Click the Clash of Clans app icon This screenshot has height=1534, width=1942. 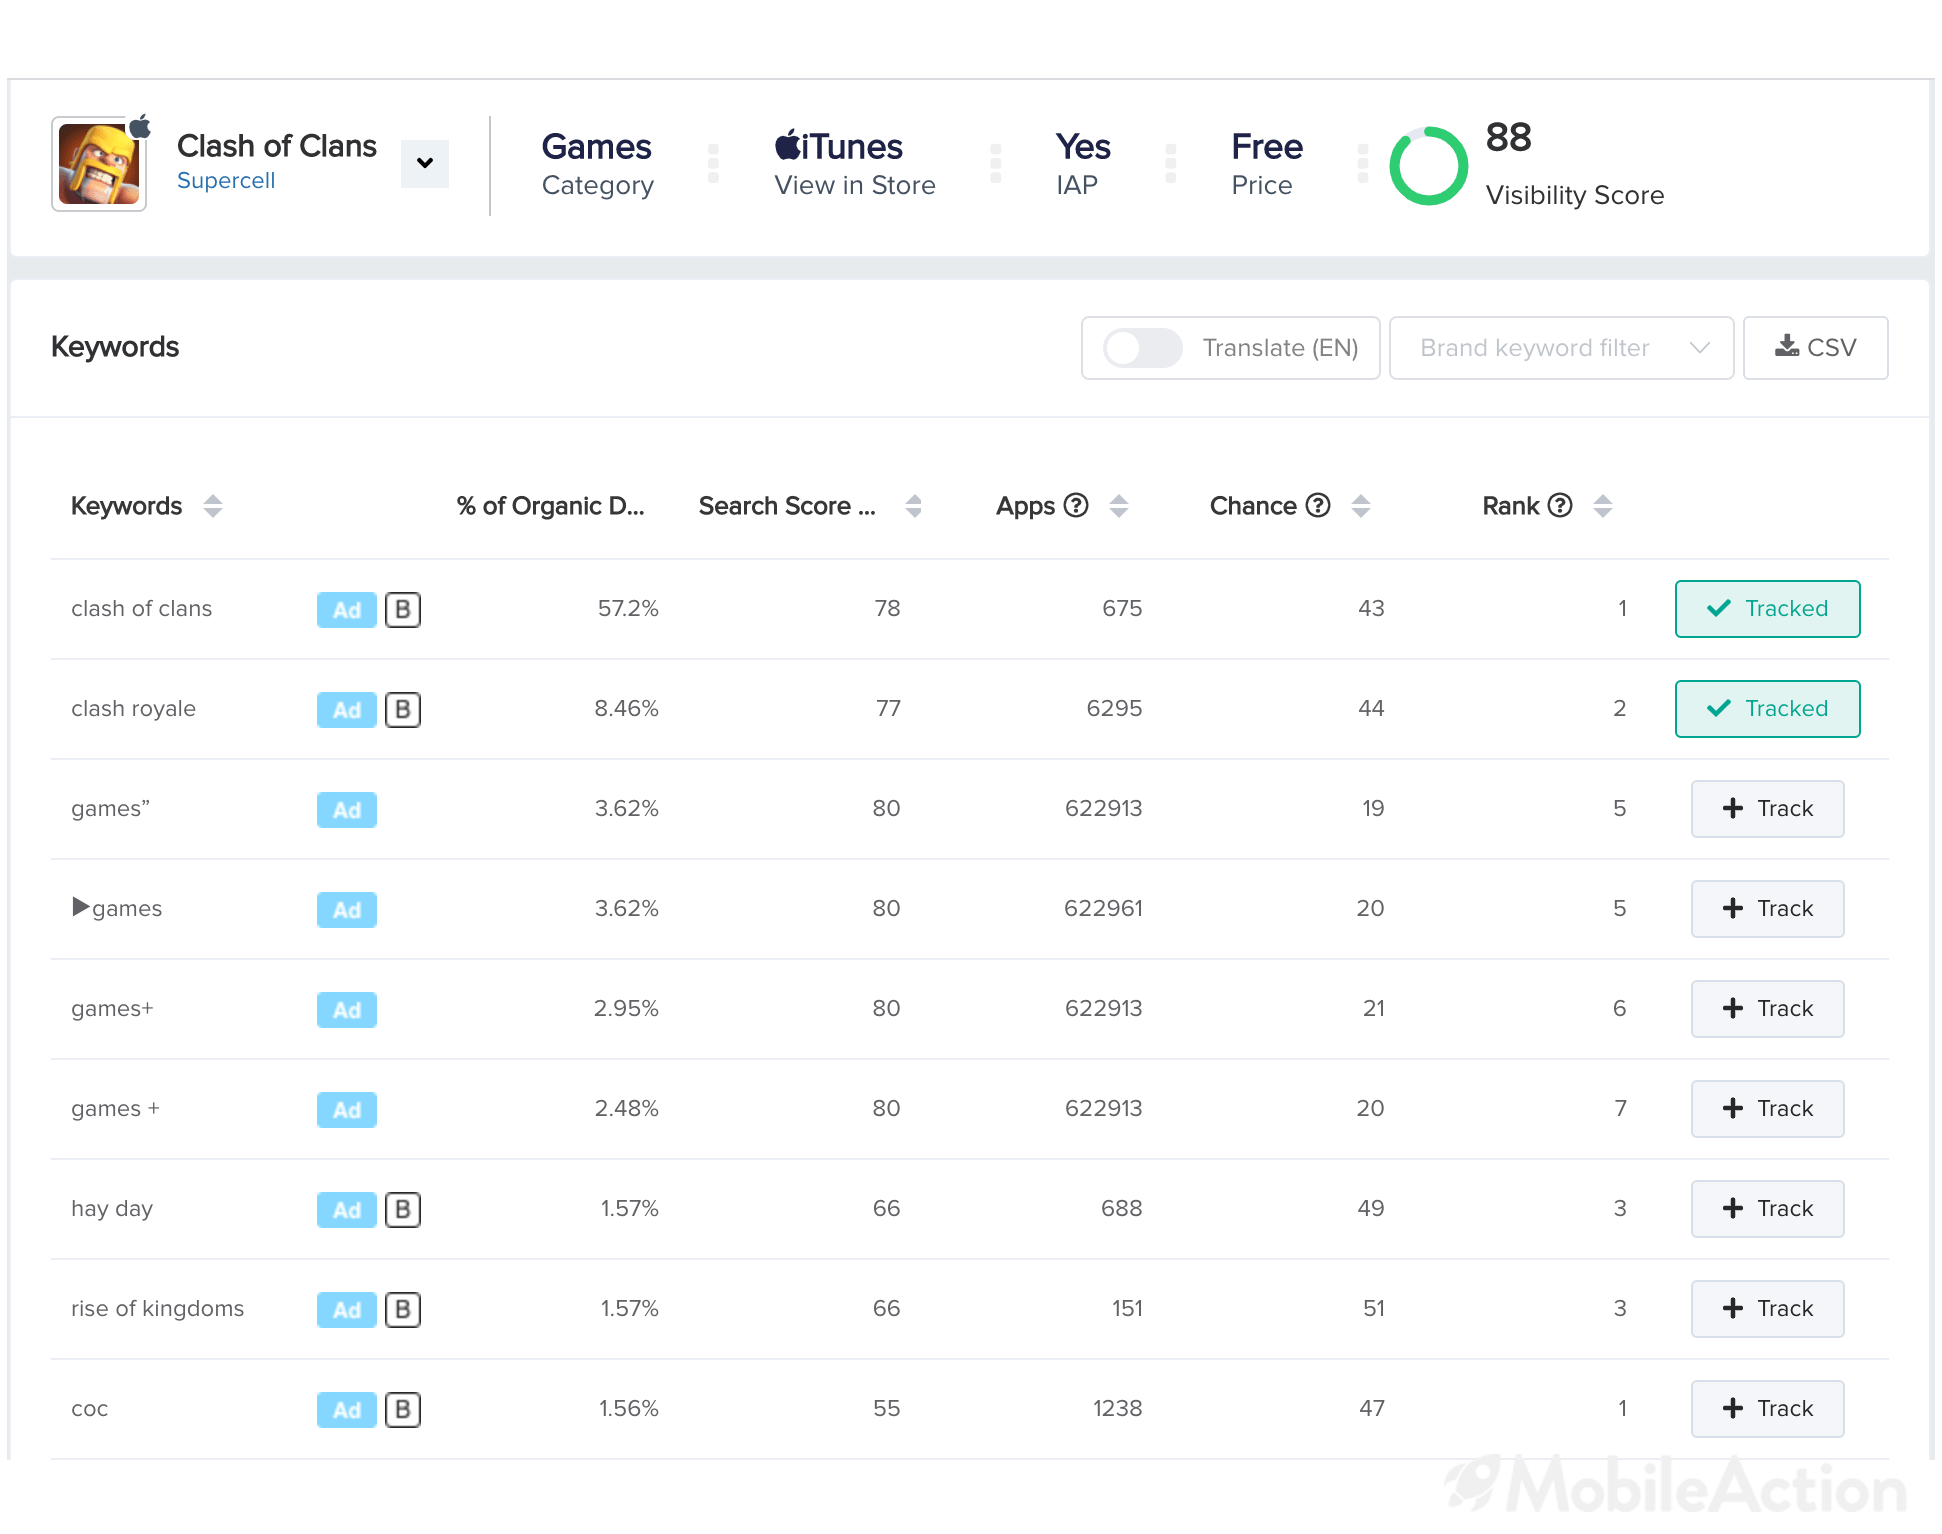point(99,164)
